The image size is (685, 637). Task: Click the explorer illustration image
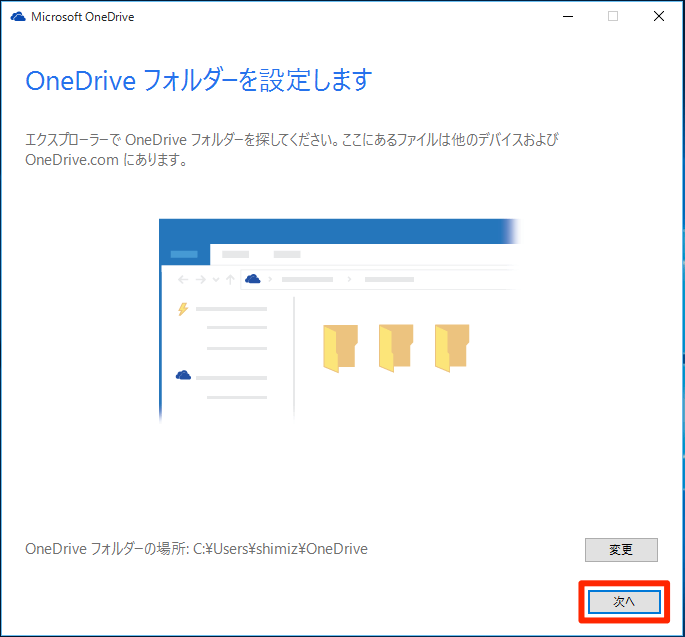pyautogui.click(x=339, y=320)
